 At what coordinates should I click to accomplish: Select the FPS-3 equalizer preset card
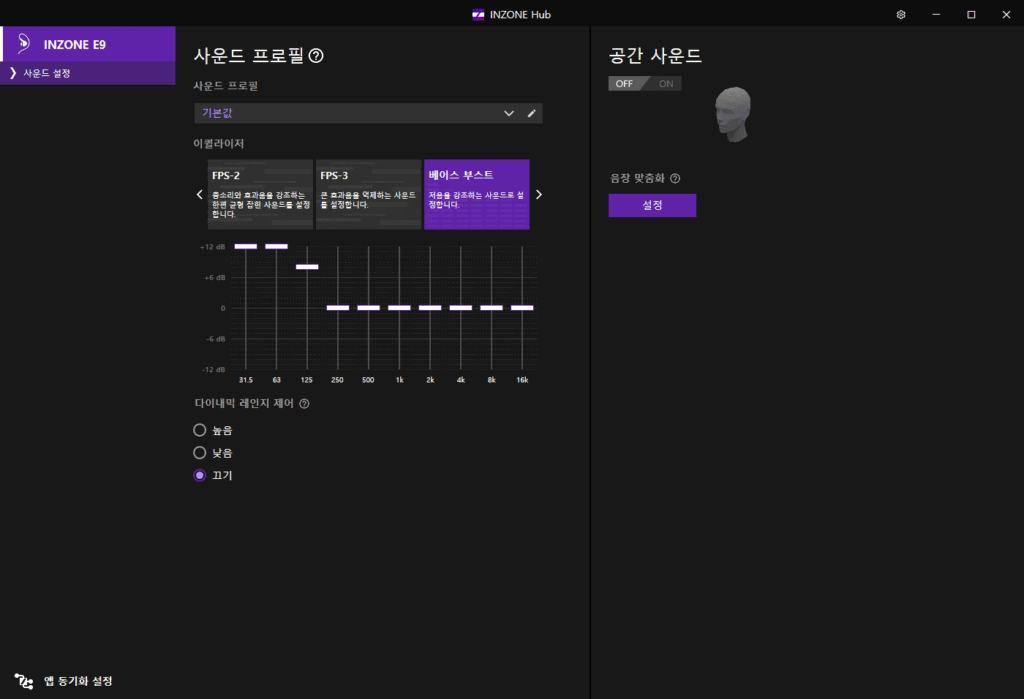pyautogui.click(x=368, y=194)
